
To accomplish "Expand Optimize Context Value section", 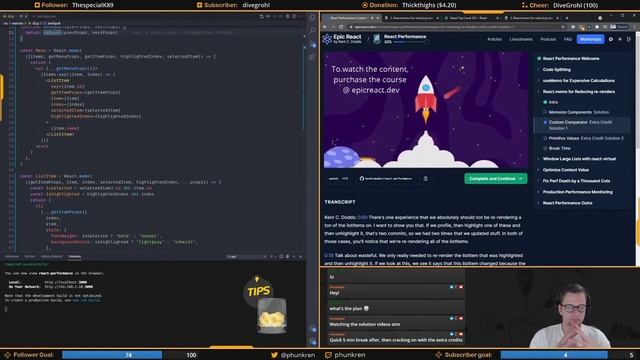I will pyautogui.click(x=565, y=170).
